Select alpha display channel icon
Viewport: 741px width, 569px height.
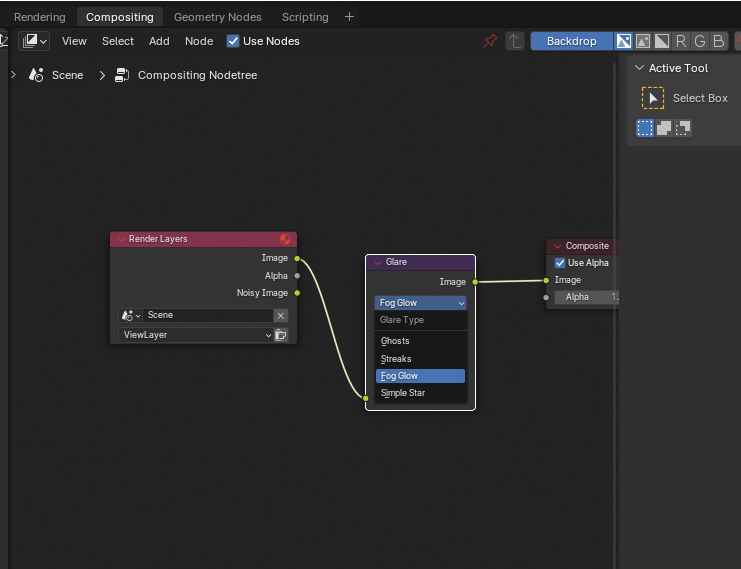(662, 41)
